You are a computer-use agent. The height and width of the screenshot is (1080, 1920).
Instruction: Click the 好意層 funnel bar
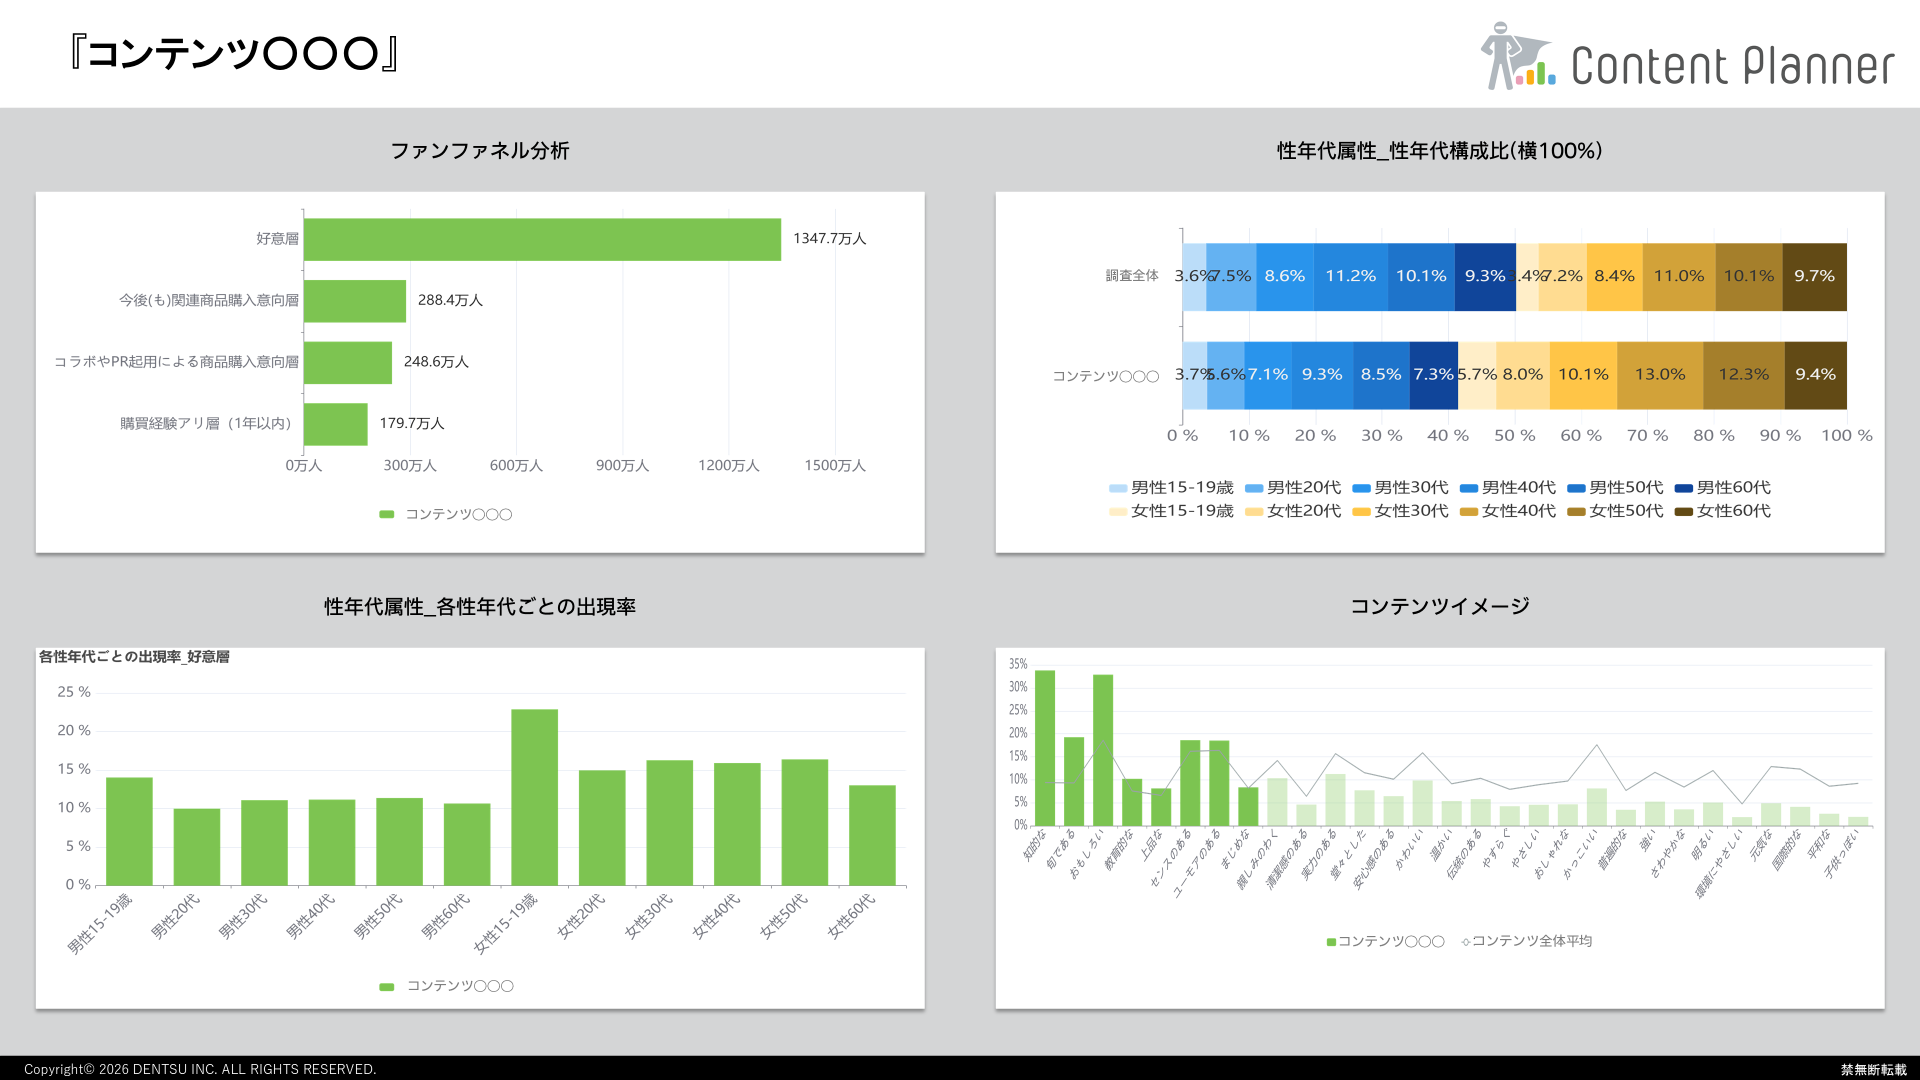(x=542, y=239)
